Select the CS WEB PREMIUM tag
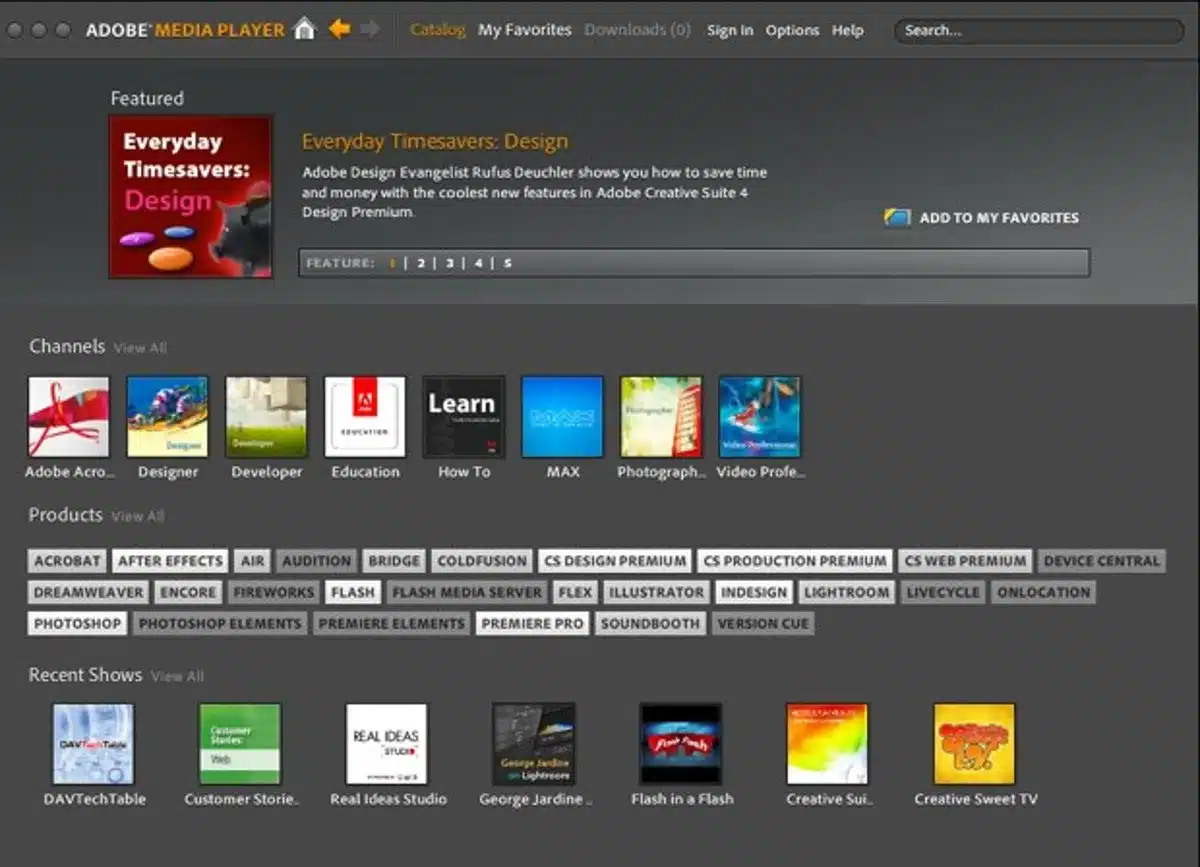The image size is (1200, 867). click(x=966, y=561)
